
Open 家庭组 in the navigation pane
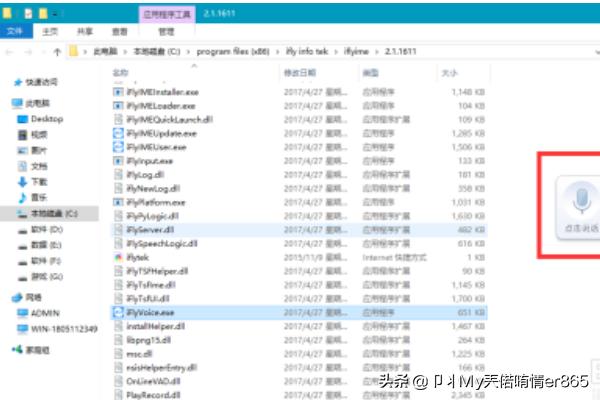point(37,349)
